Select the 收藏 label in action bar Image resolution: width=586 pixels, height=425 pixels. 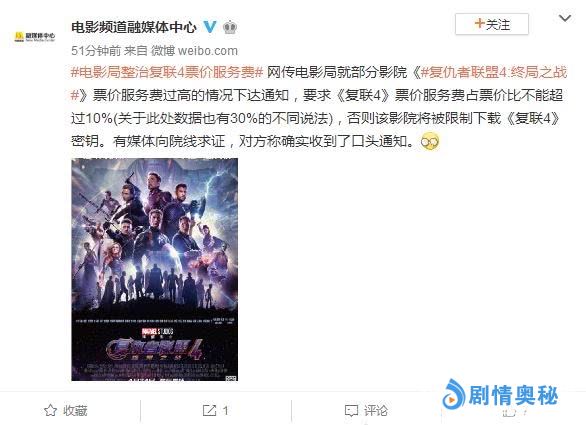tap(75, 410)
